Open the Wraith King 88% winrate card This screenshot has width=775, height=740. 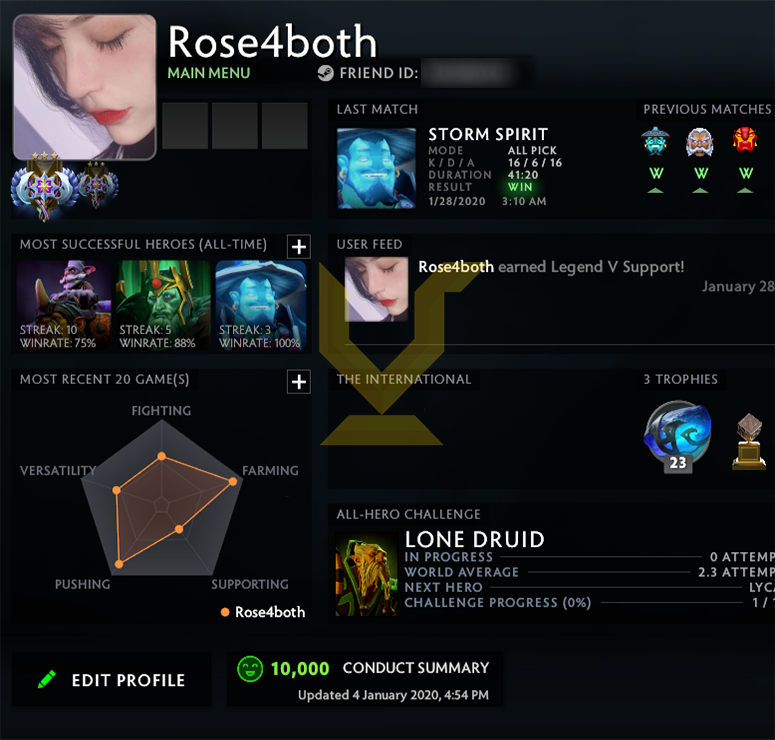pyautogui.click(x=163, y=305)
